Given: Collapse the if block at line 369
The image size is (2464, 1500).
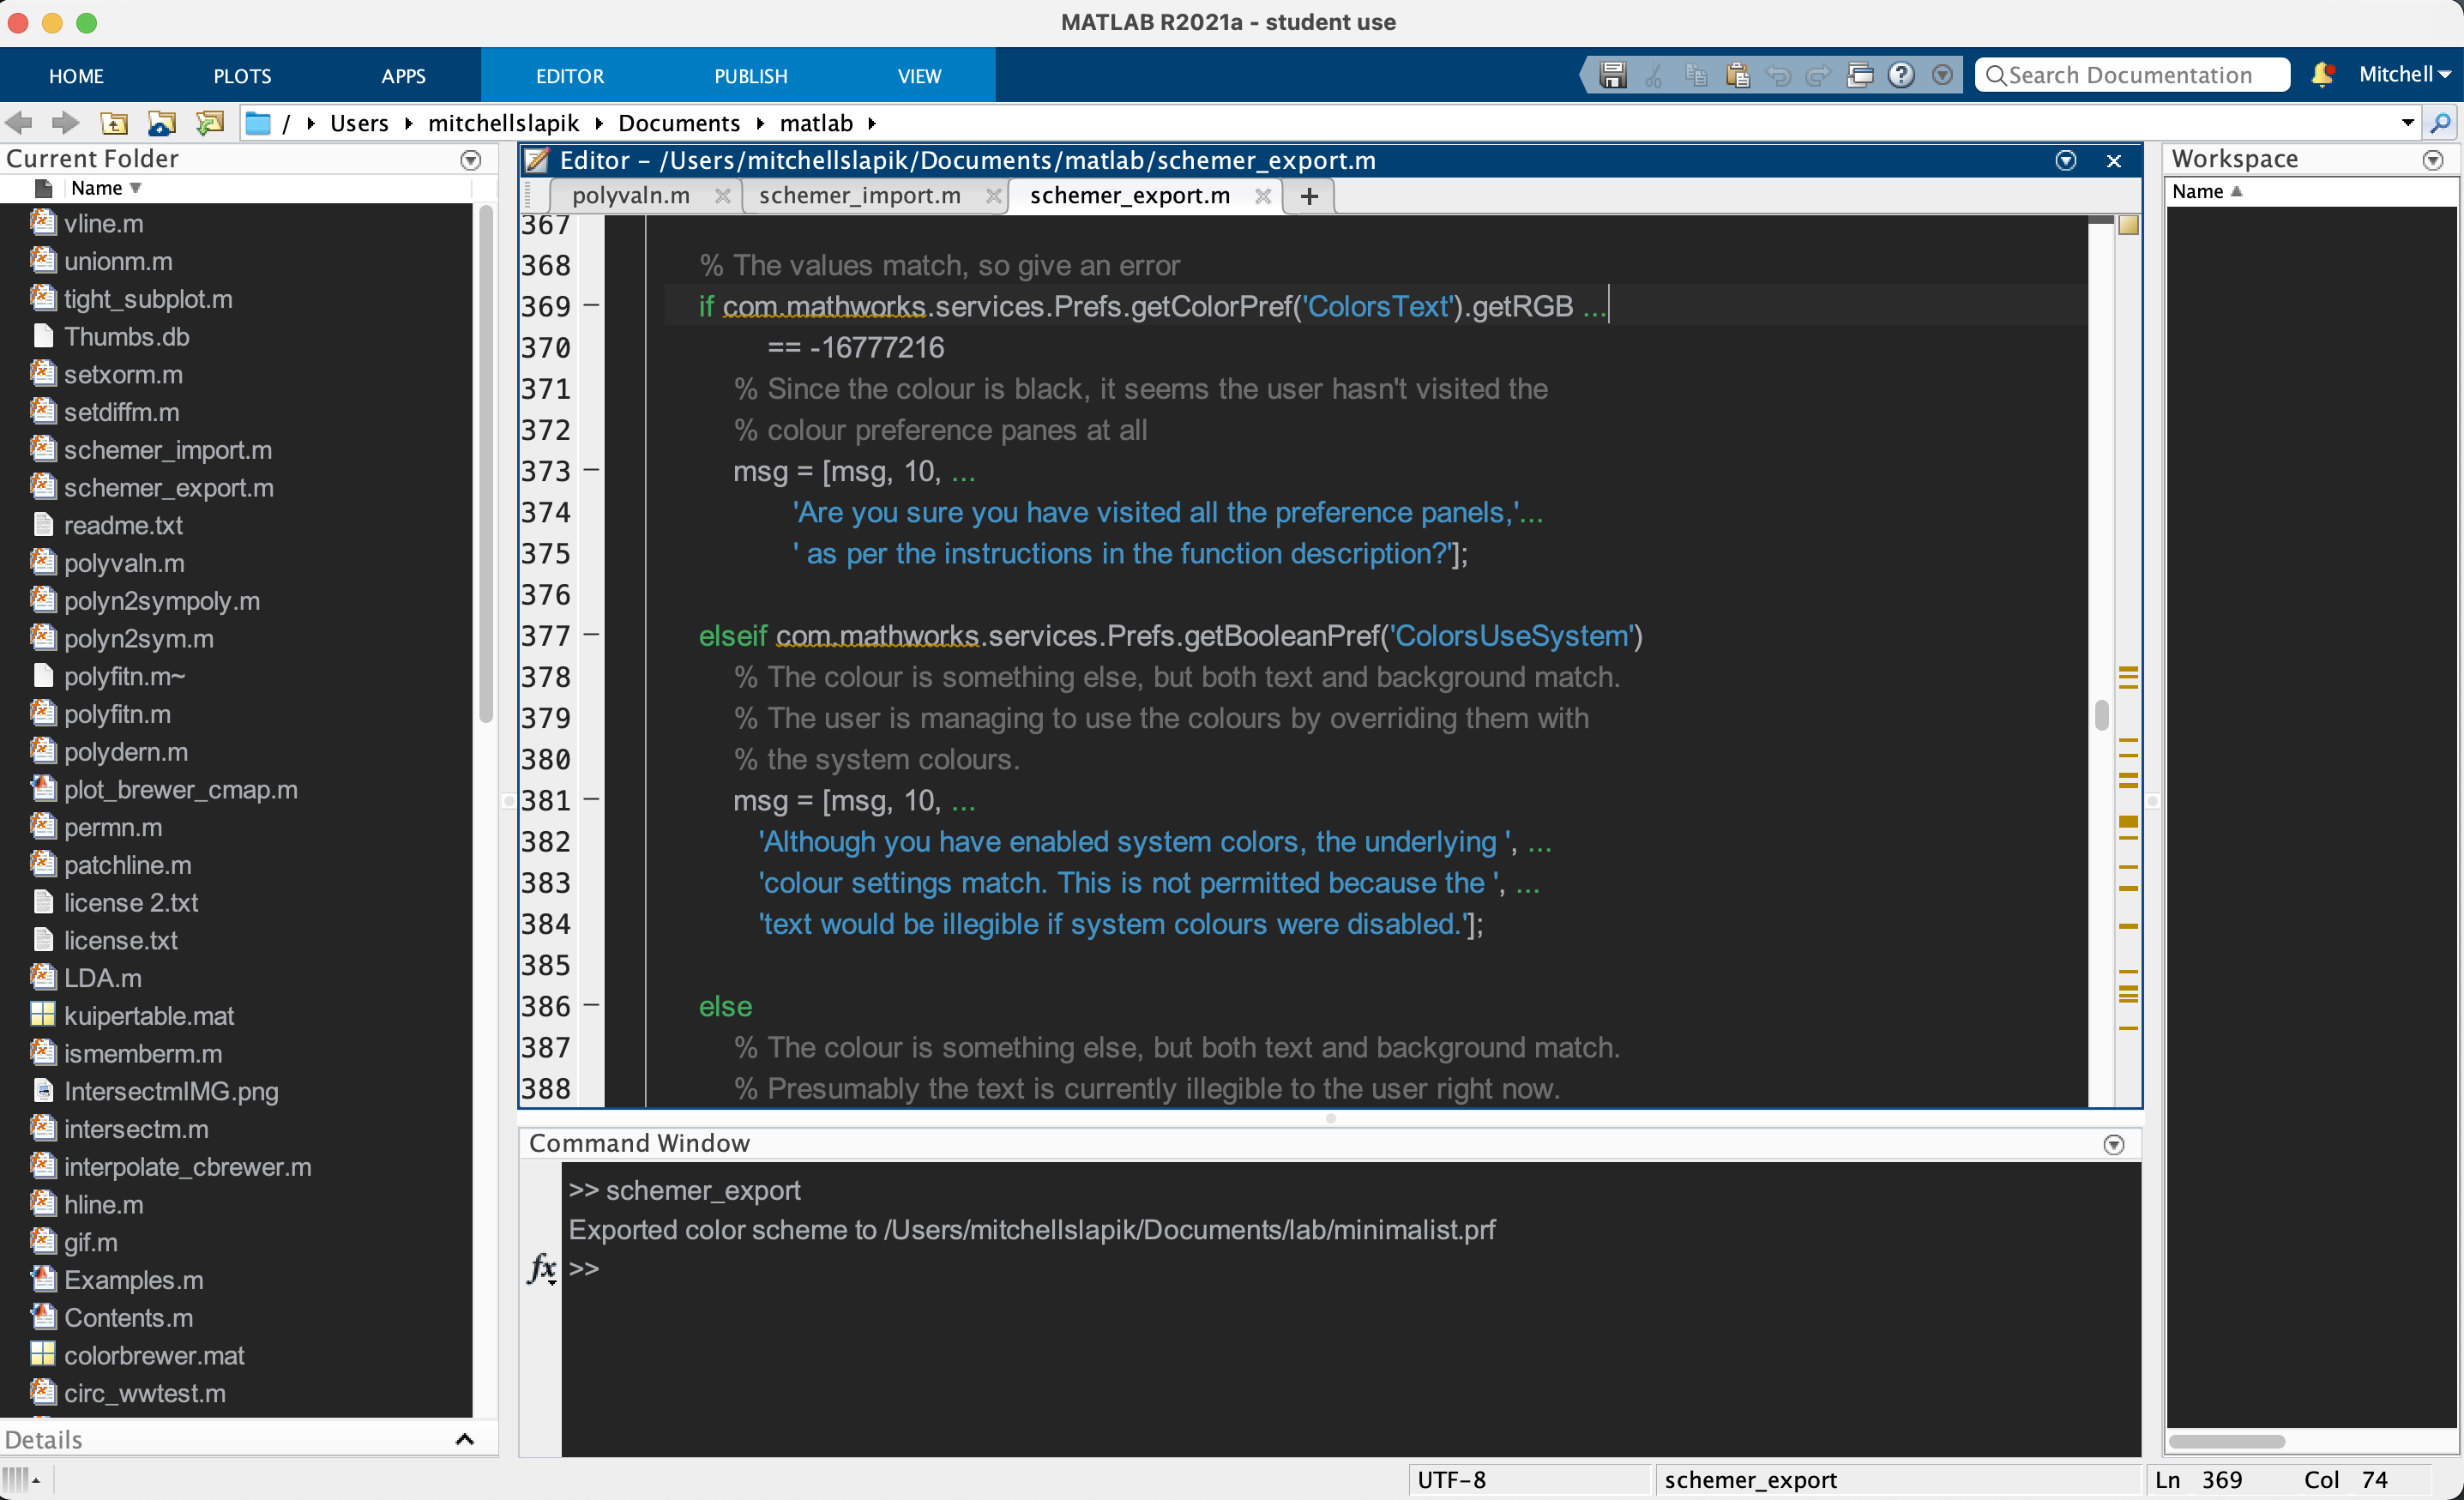Looking at the screenshot, I should tap(591, 305).
